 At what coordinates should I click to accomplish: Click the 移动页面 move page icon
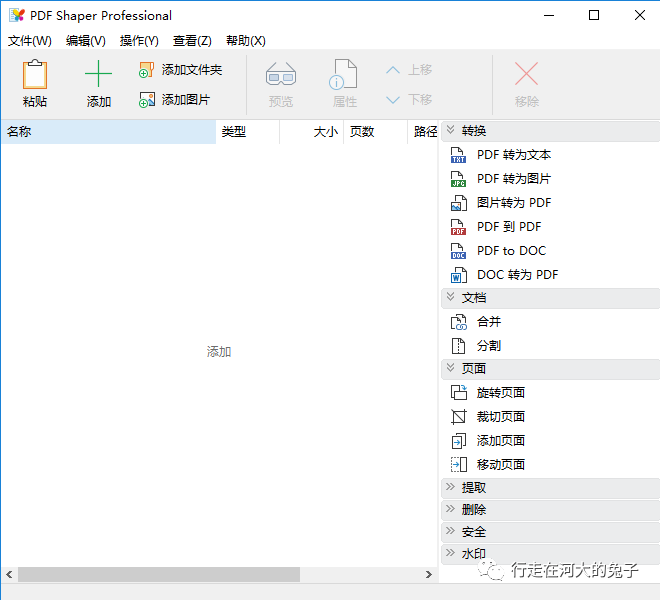click(x=458, y=464)
